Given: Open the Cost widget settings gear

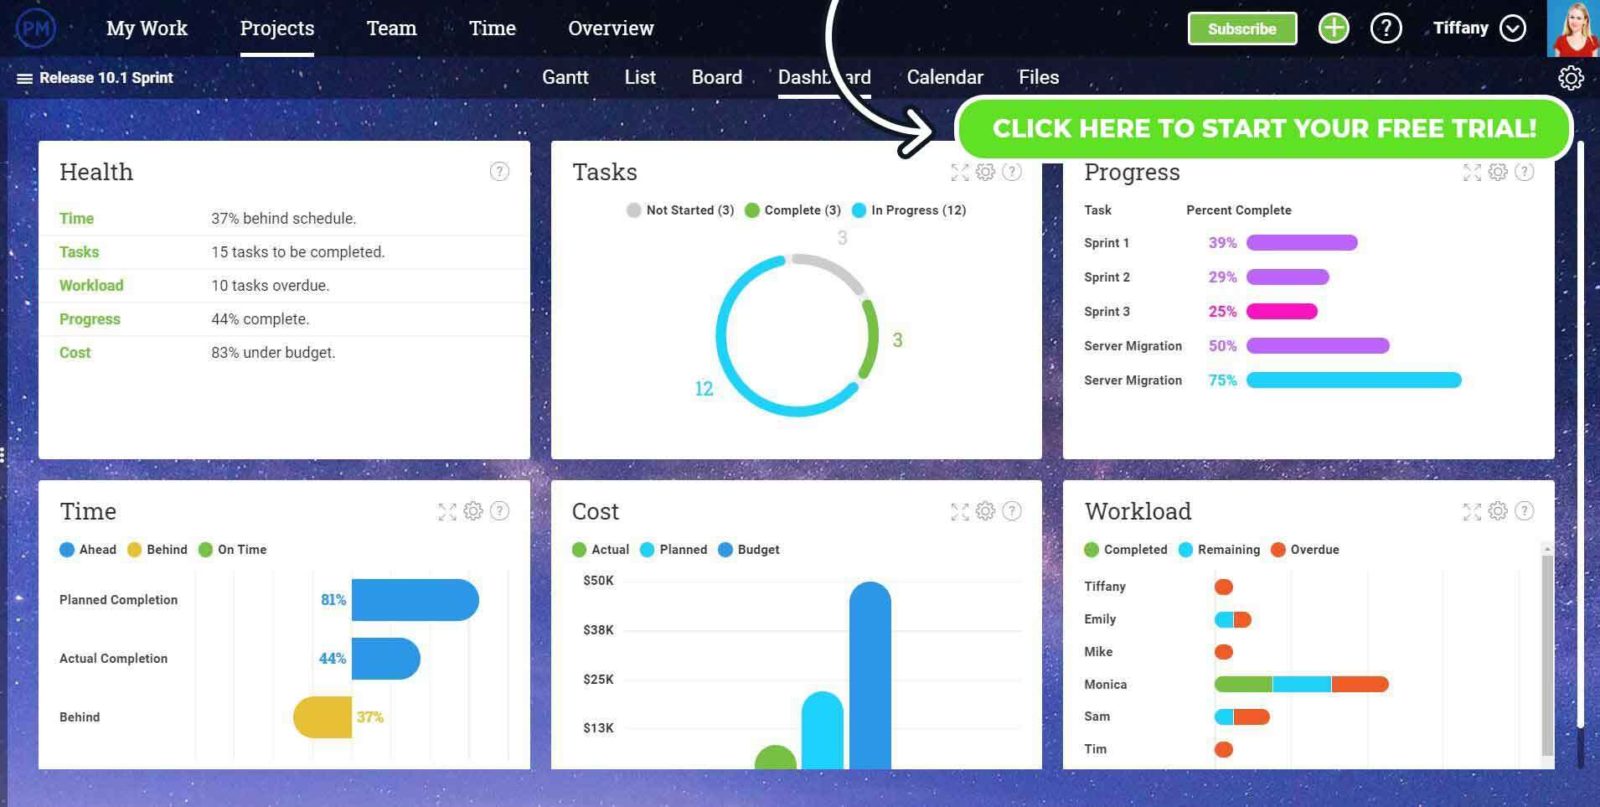Looking at the screenshot, I should tap(985, 512).
